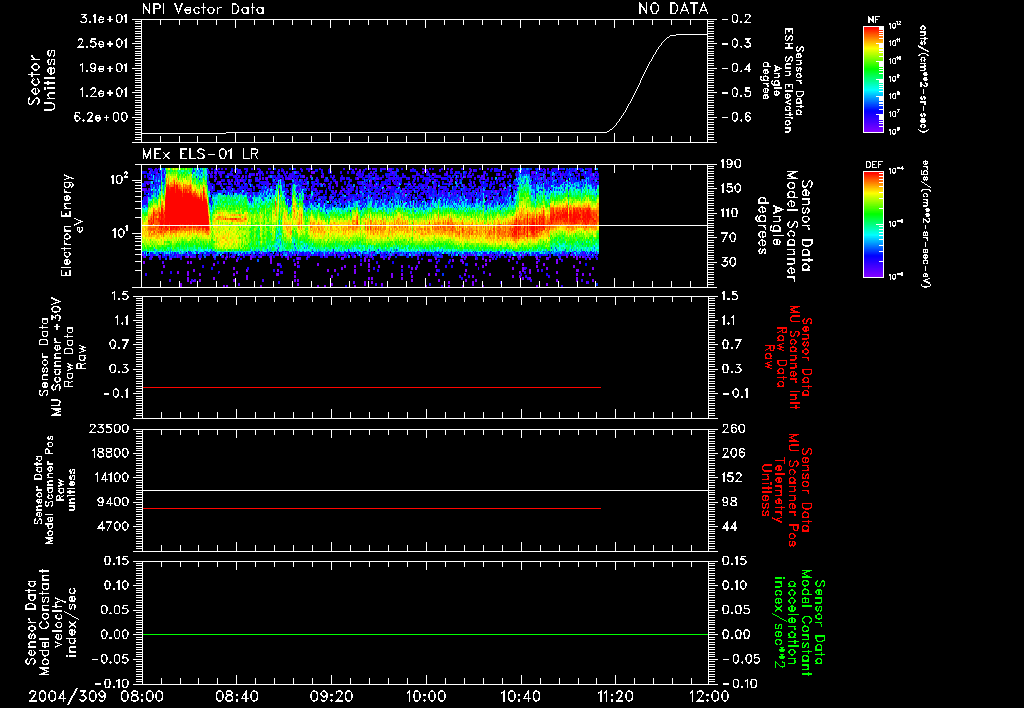Click the '150' Scanner Angle axis value
Screen dimensions: 1024x708
pyautogui.click(x=733, y=189)
